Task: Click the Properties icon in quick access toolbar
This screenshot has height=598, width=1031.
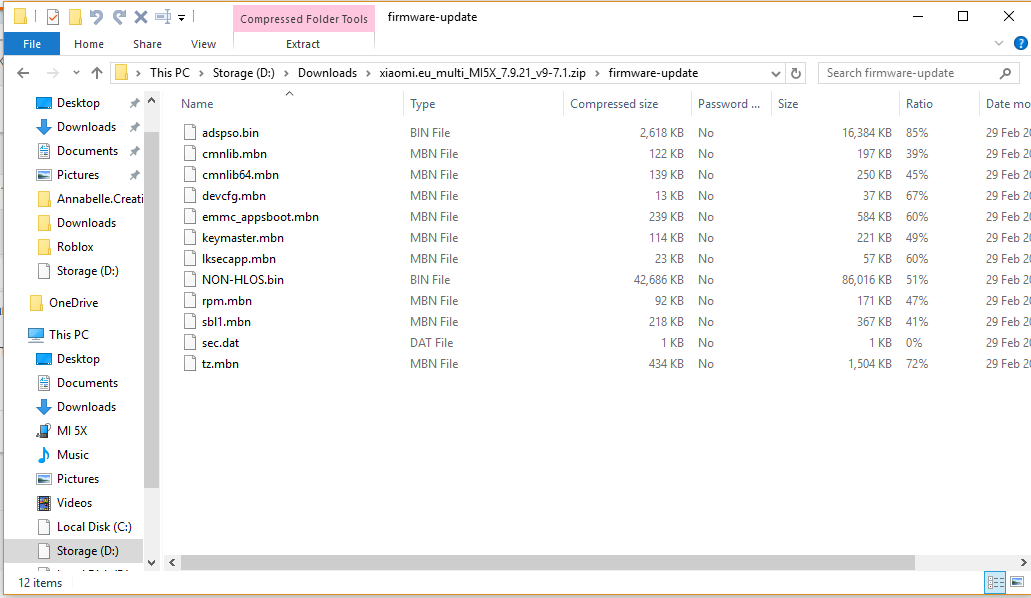Action: [53, 17]
